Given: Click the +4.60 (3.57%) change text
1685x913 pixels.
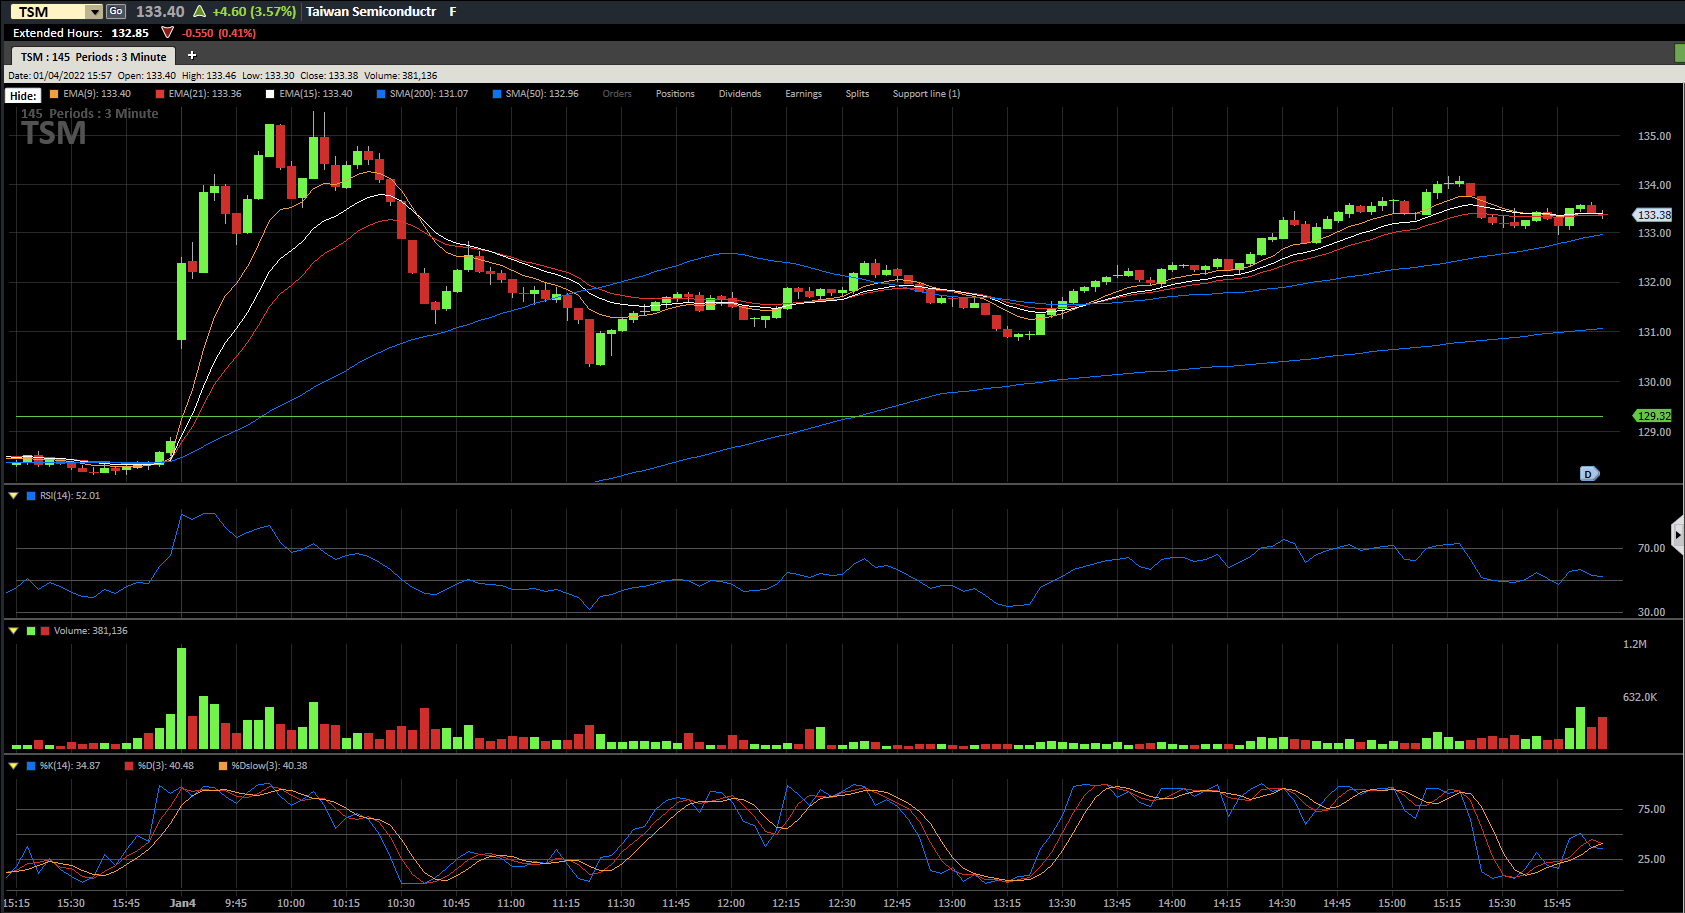Looking at the screenshot, I should [254, 12].
